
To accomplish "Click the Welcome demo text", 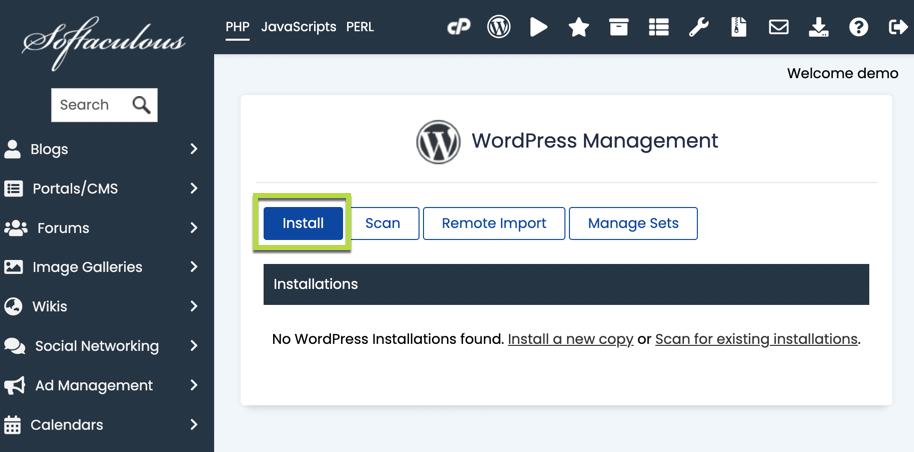I will click(x=843, y=73).
